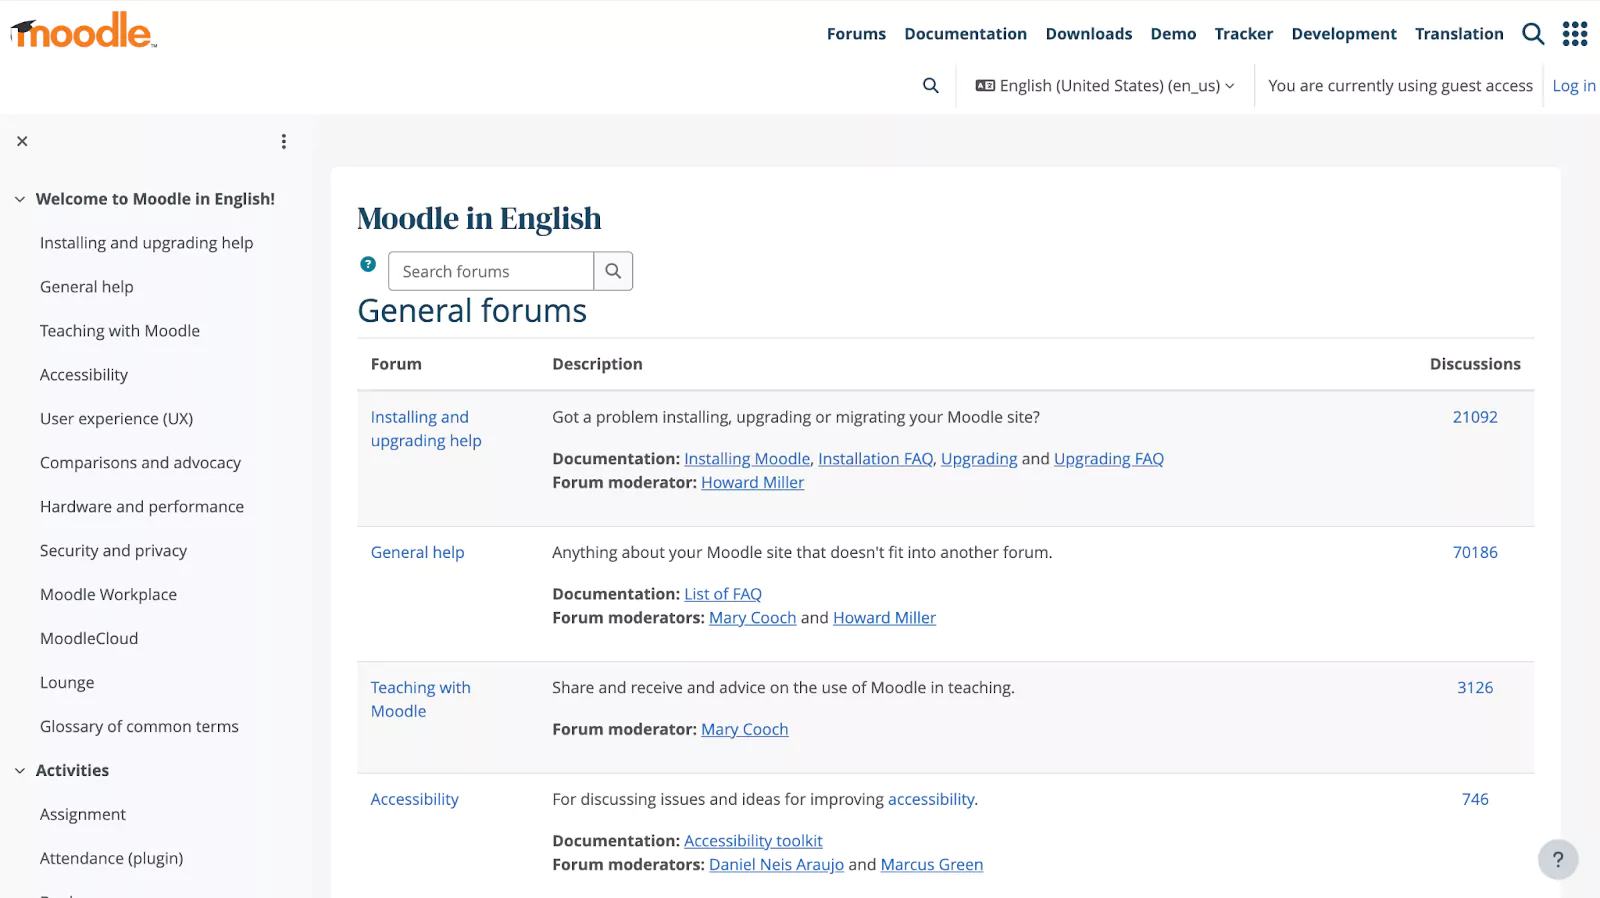Select Attendance (plugin) in sidebar
This screenshot has width=1600, height=898.
click(111, 859)
